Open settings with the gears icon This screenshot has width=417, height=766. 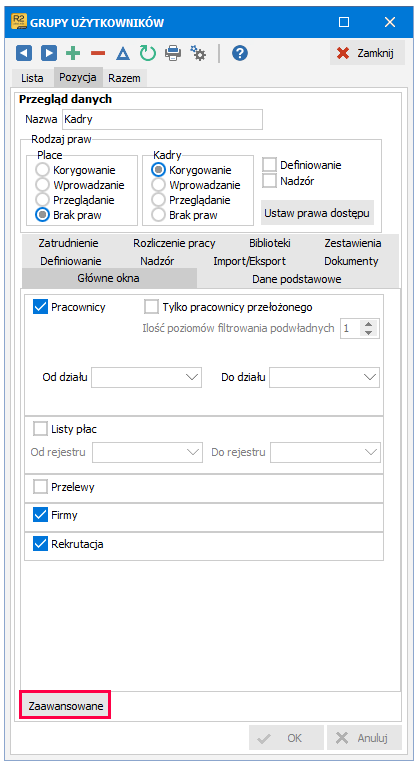coord(198,53)
